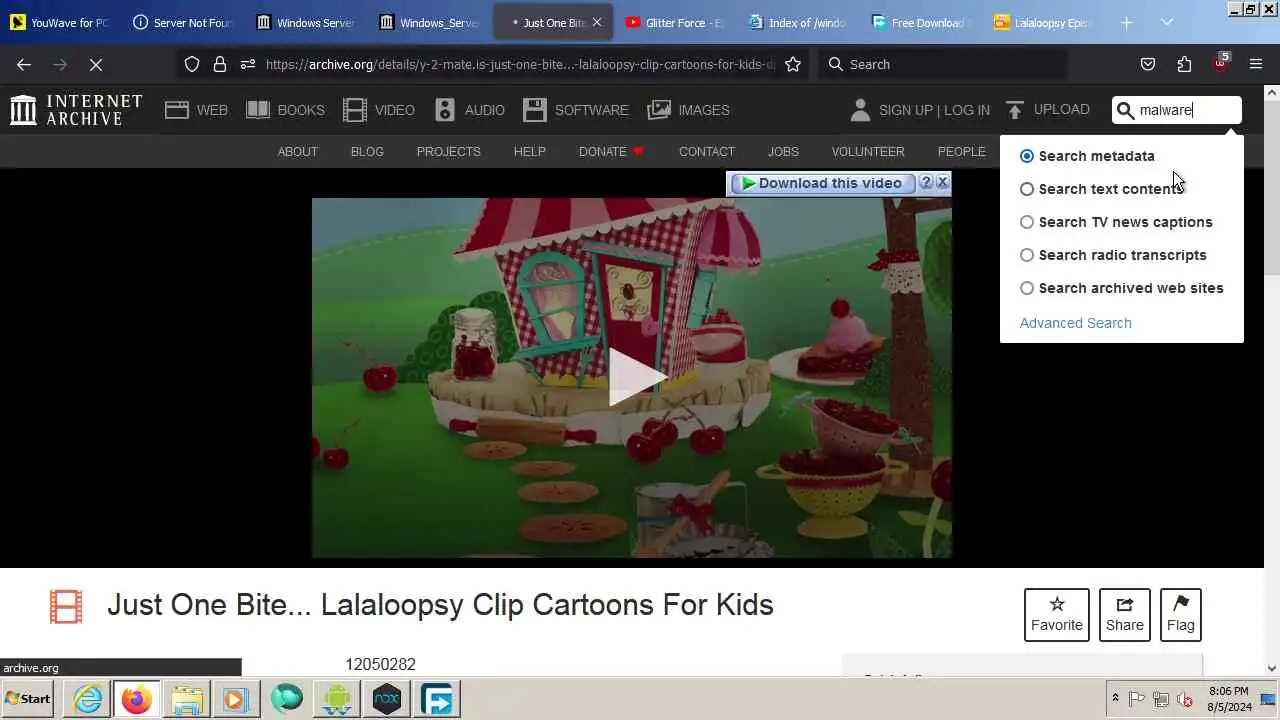The width and height of the screenshot is (1280, 720).
Task: Click the tracking protection shield icon
Action: pyautogui.click(x=192, y=64)
